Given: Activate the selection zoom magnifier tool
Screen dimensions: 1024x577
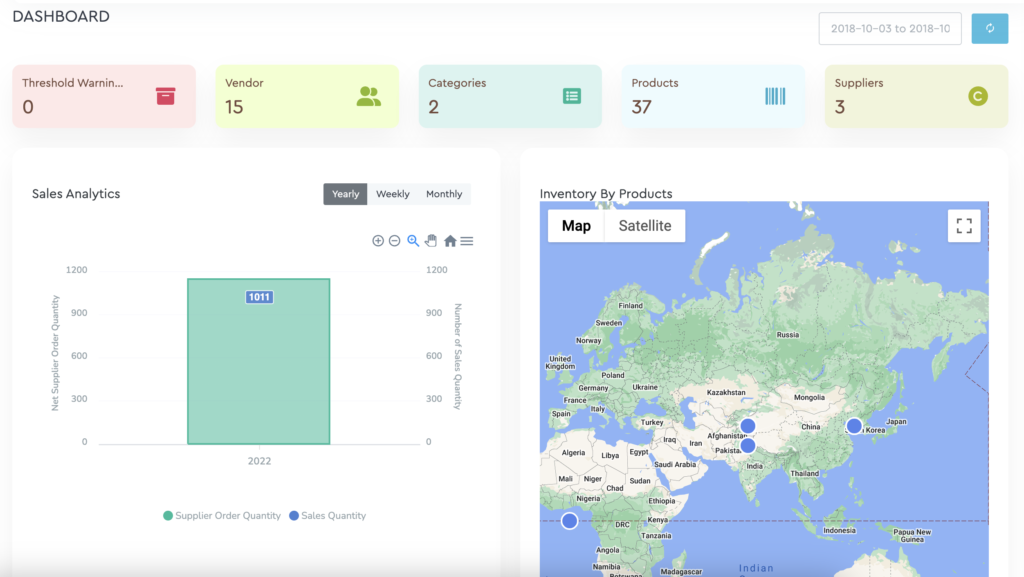Looking at the screenshot, I should point(413,241).
